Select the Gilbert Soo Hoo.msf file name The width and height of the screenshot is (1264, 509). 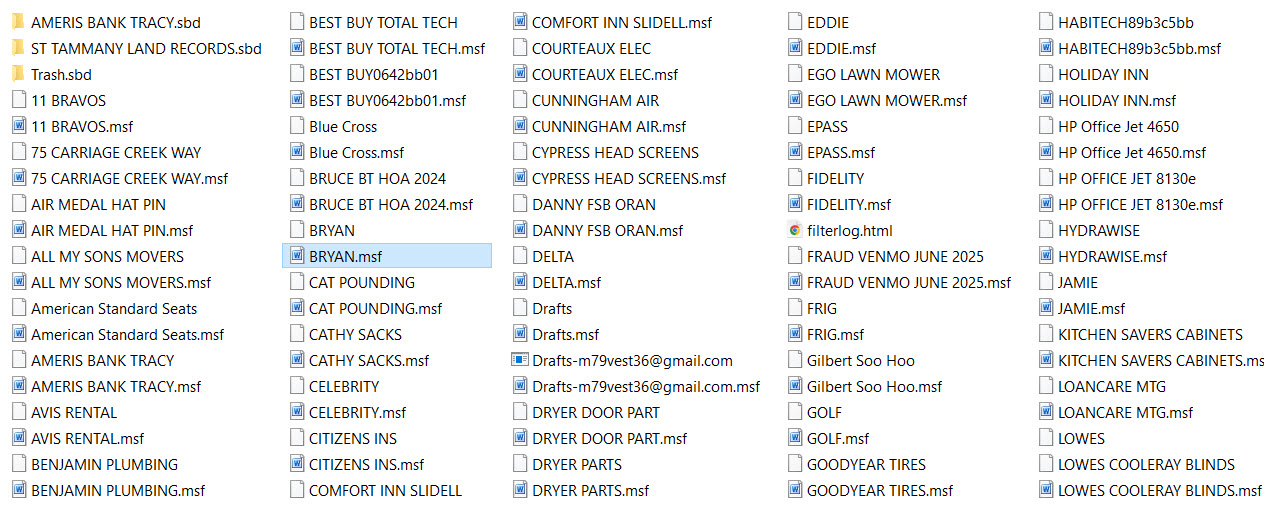875,386
